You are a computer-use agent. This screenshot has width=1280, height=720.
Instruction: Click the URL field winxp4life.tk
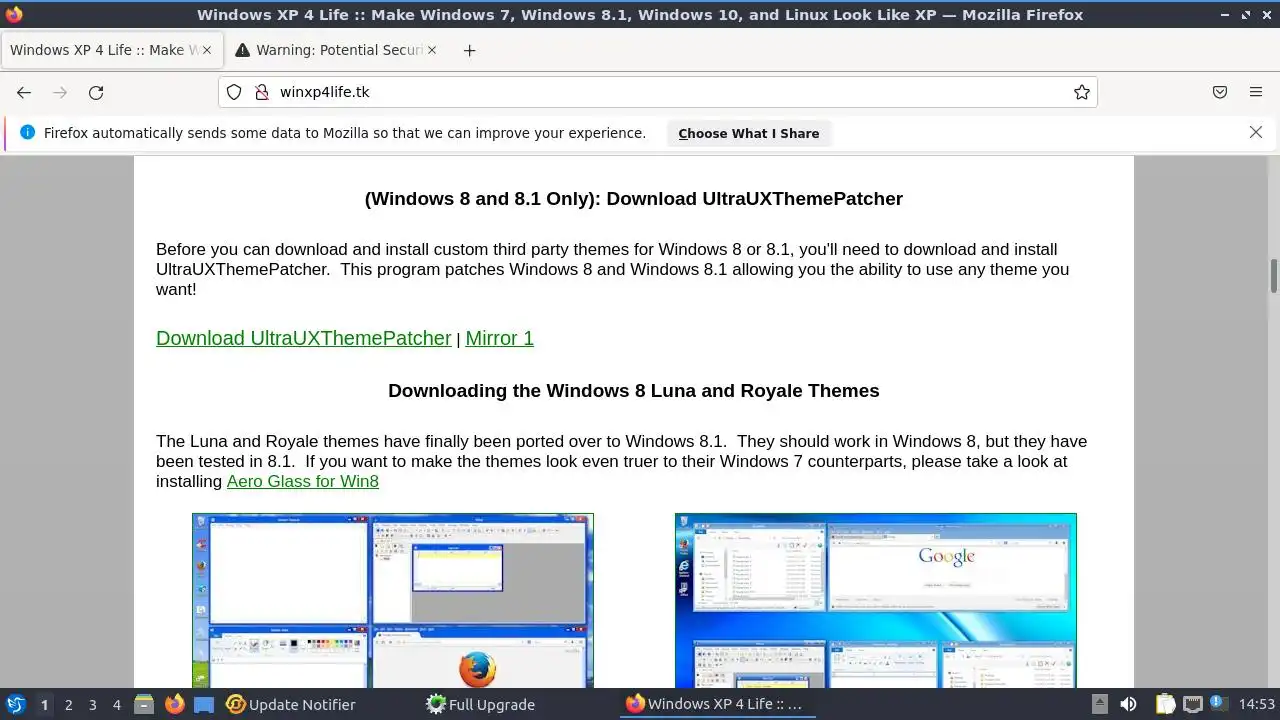click(660, 92)
